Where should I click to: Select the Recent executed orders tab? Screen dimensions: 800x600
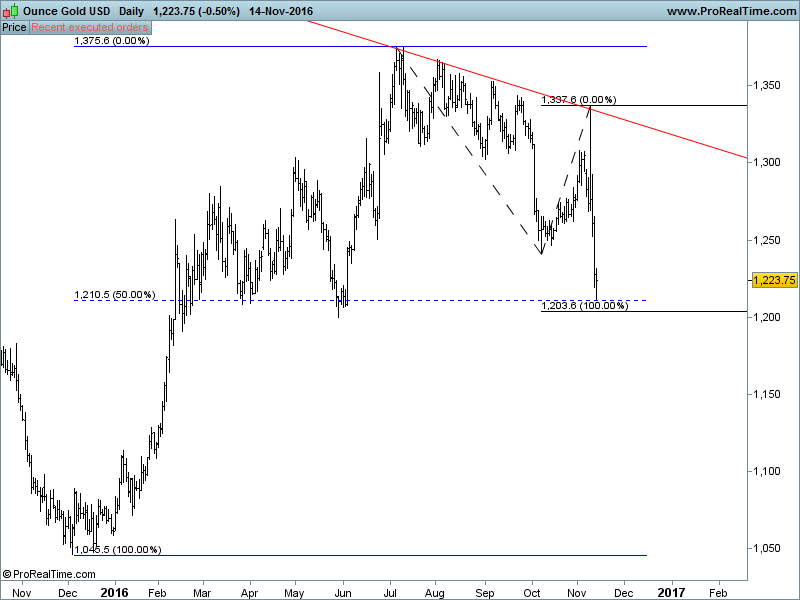[x=90, y=27]
